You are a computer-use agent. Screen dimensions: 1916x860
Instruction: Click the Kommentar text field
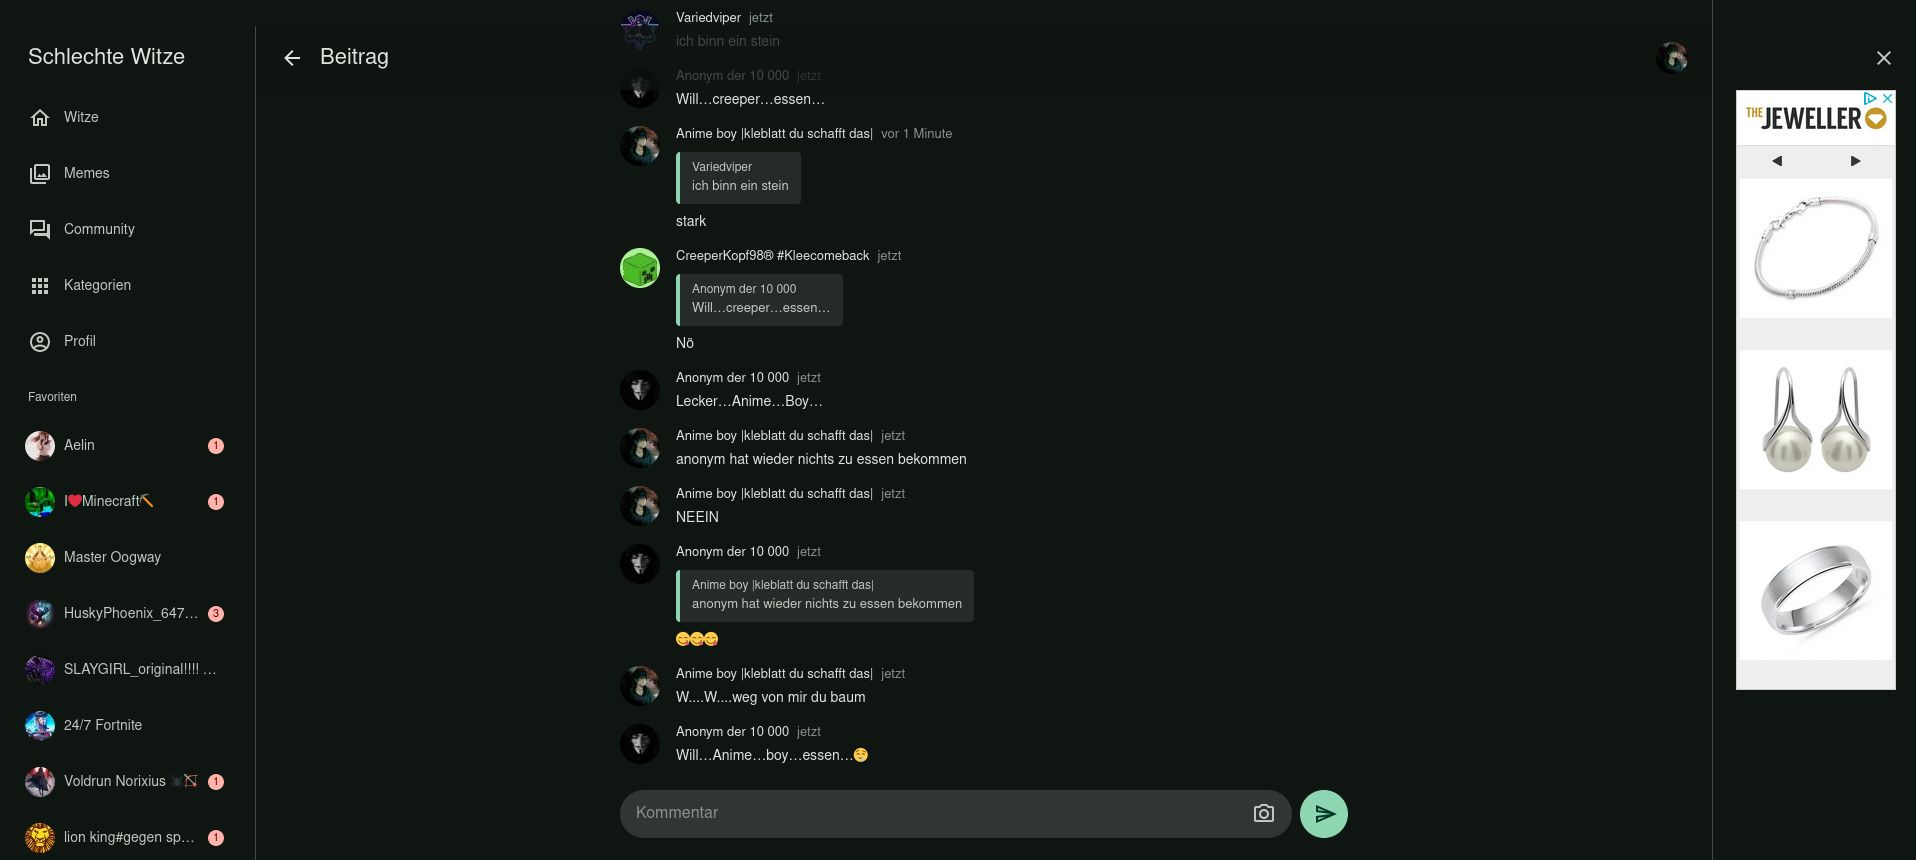pos(935,813)
